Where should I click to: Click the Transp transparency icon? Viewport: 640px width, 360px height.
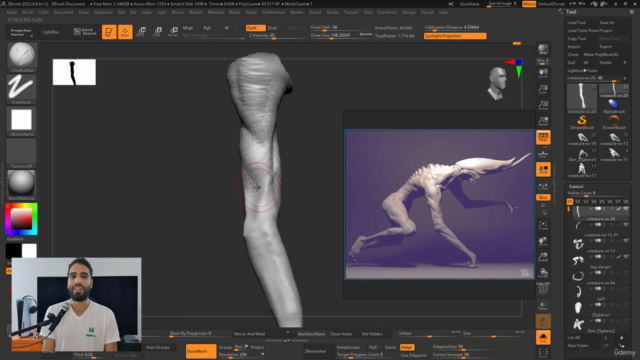543,305
